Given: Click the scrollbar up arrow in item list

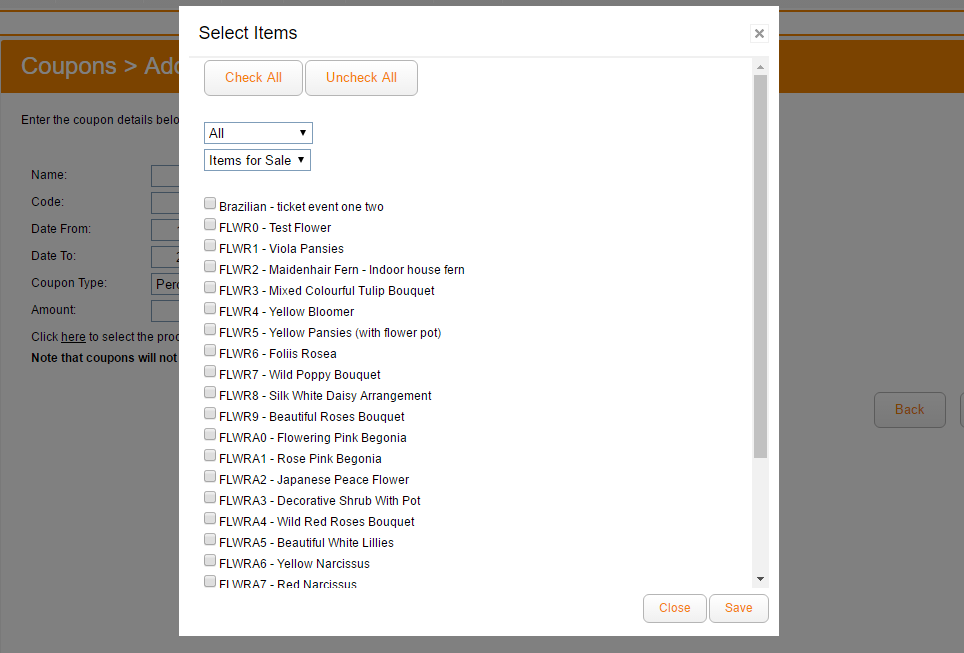Looking at the screenshot, I should coord(760,68).
